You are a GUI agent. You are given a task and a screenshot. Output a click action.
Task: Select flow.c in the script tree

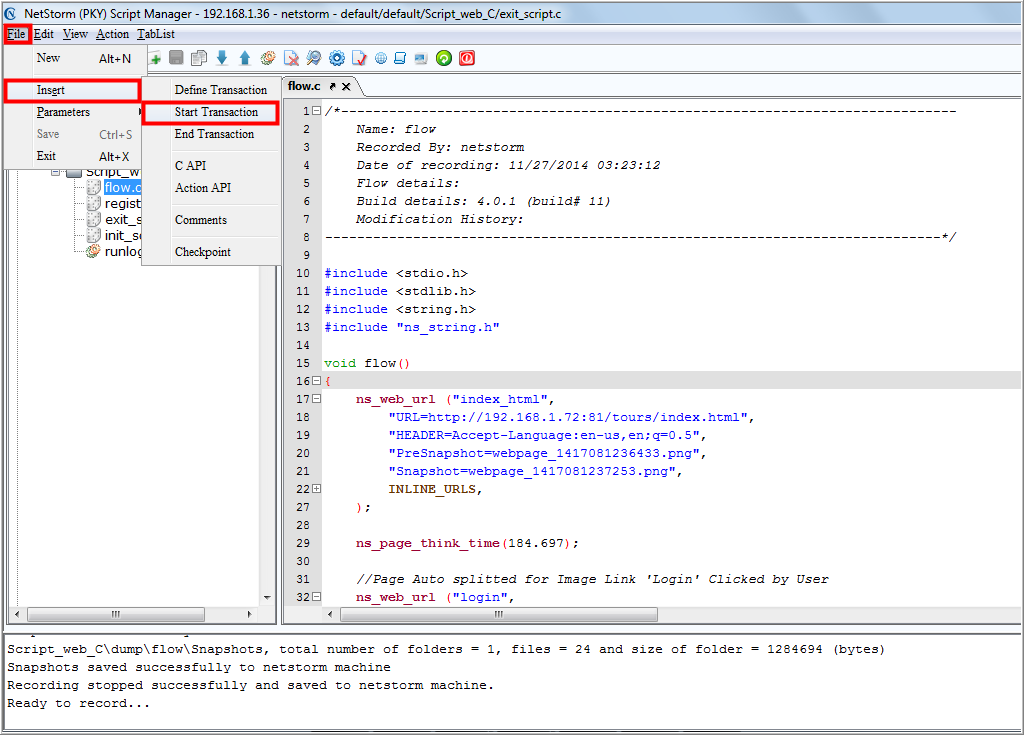[x=122, y=188]
